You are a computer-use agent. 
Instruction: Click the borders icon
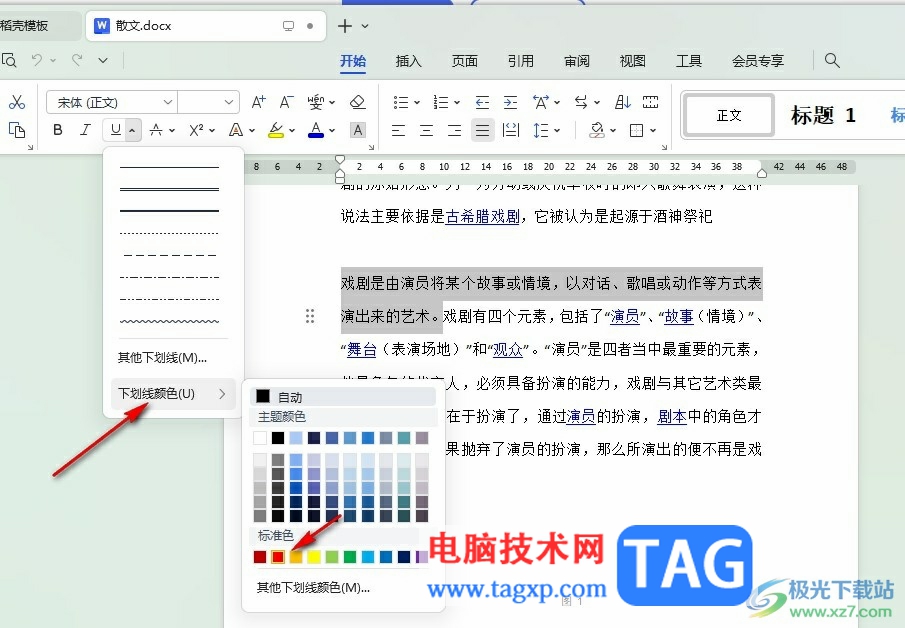tap(637, 130)
